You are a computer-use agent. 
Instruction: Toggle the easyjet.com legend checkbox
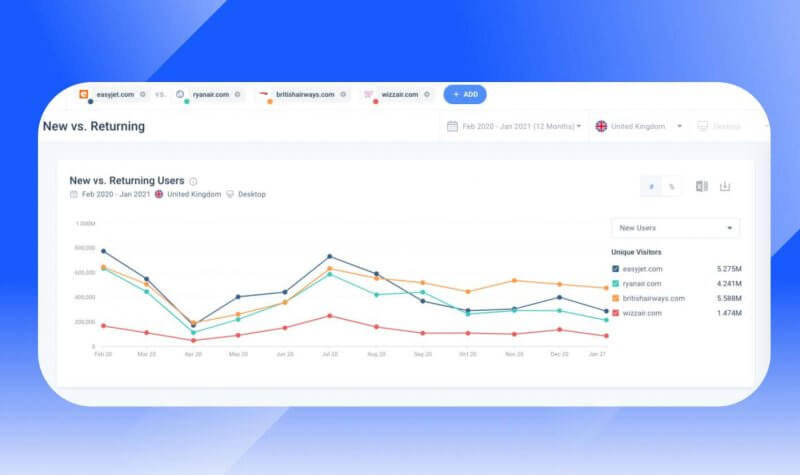(615, 269)
